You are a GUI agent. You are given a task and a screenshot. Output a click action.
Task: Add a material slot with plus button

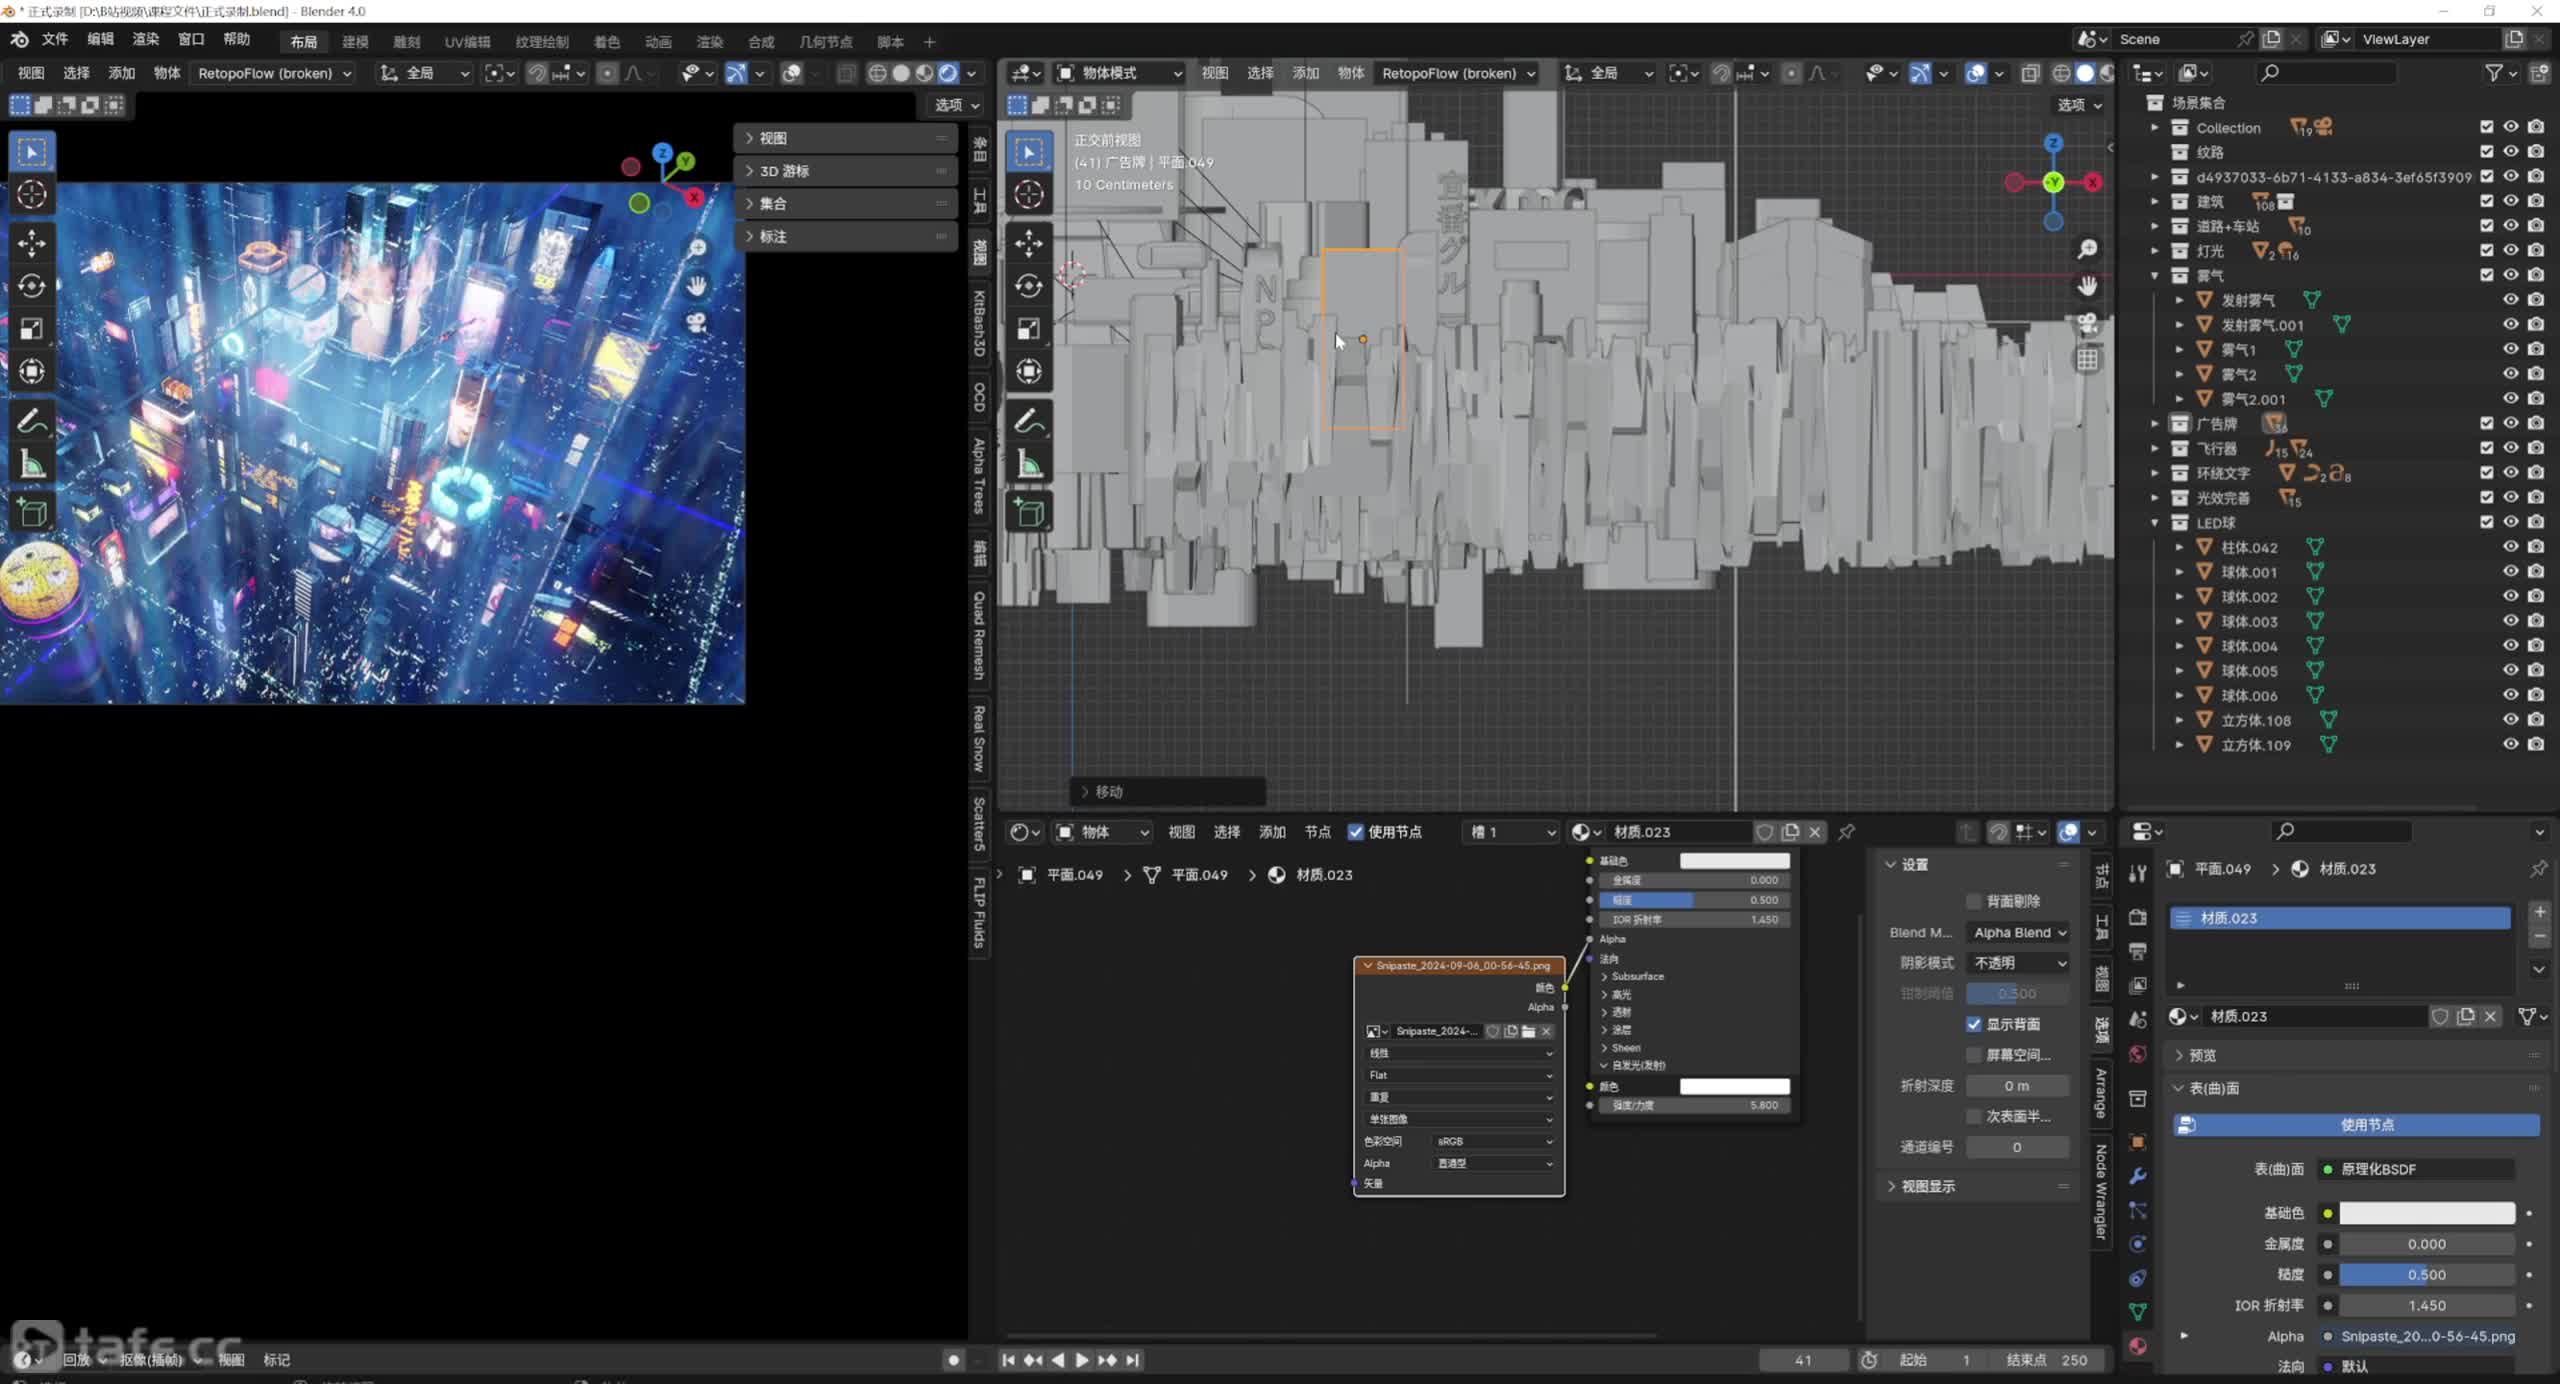point(2539,912)
